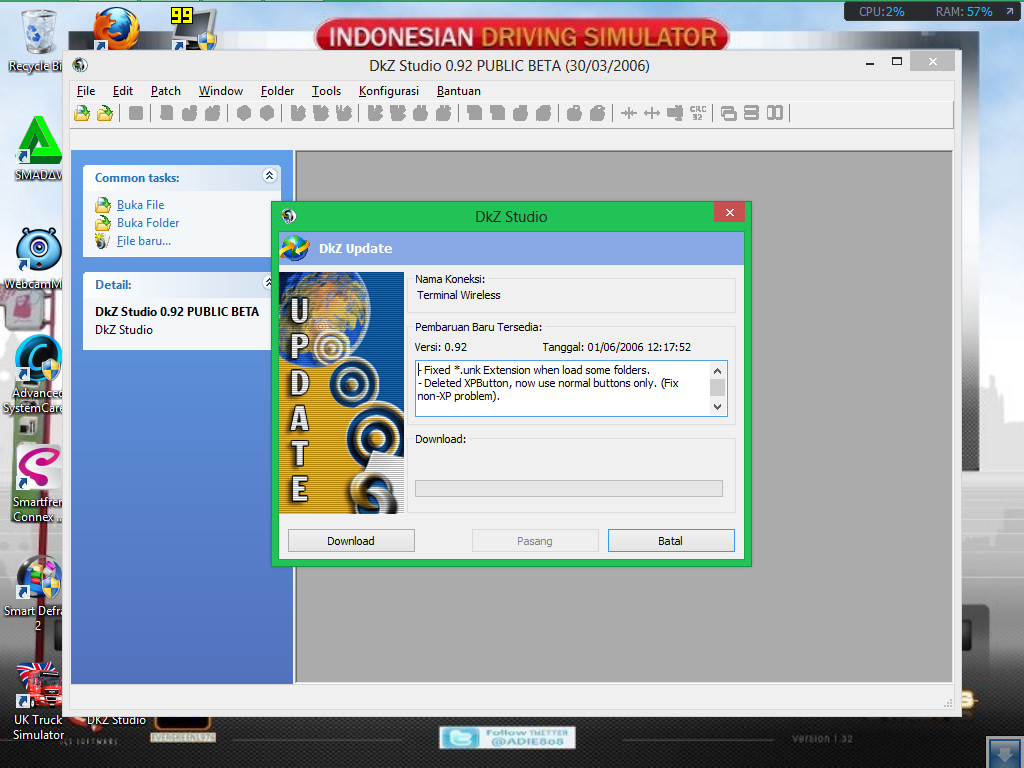Click the down arrow button at the screen's bottom-right corner
The image size is (1024, 768).
[x=1004, y=752]
